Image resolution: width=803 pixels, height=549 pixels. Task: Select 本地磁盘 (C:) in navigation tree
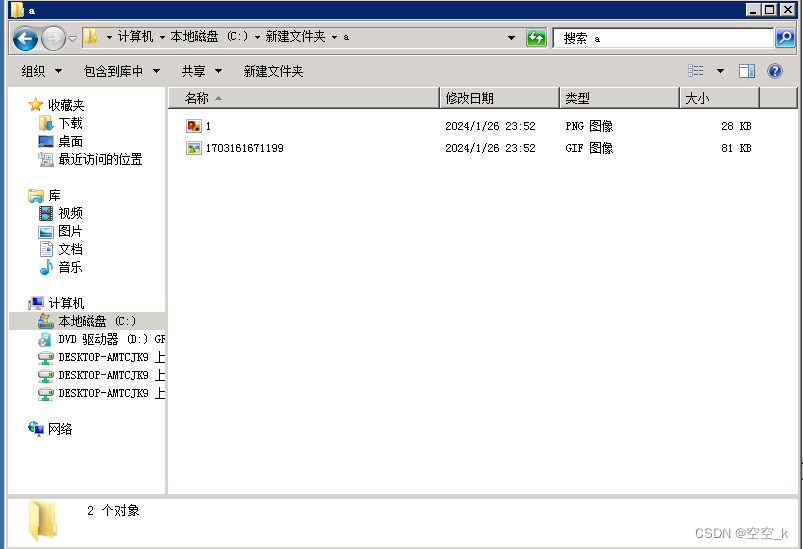[97, 321]
